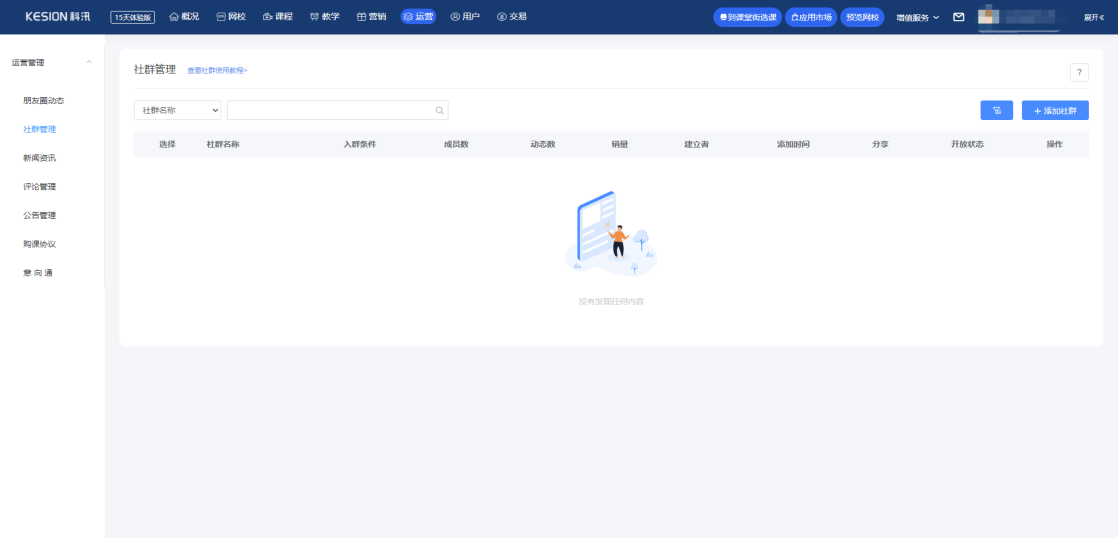Click the question mark help button
1118x538 pixels.
1079,72
